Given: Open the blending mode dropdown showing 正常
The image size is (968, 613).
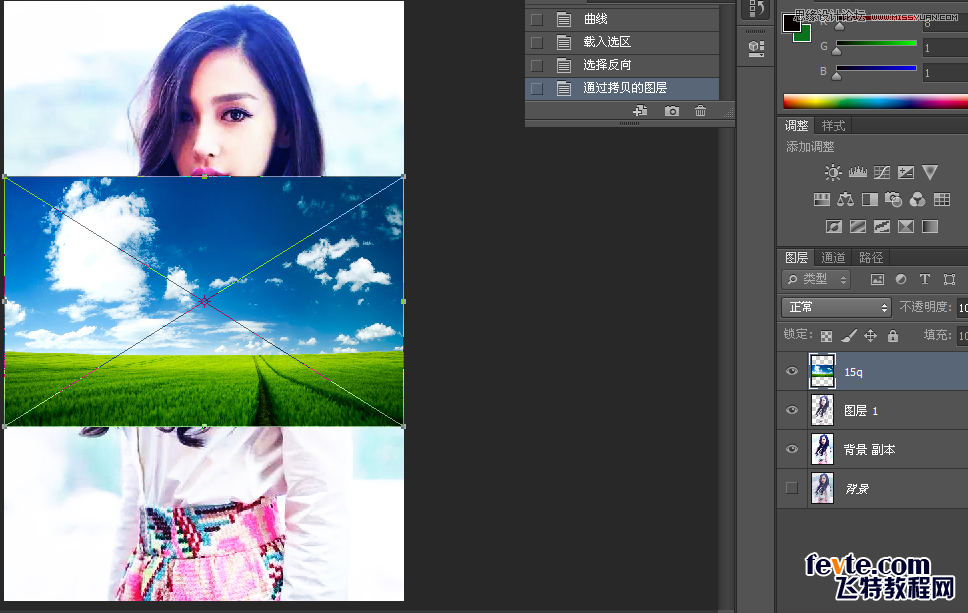Looking at the screenshot, I should click(836, 306).
